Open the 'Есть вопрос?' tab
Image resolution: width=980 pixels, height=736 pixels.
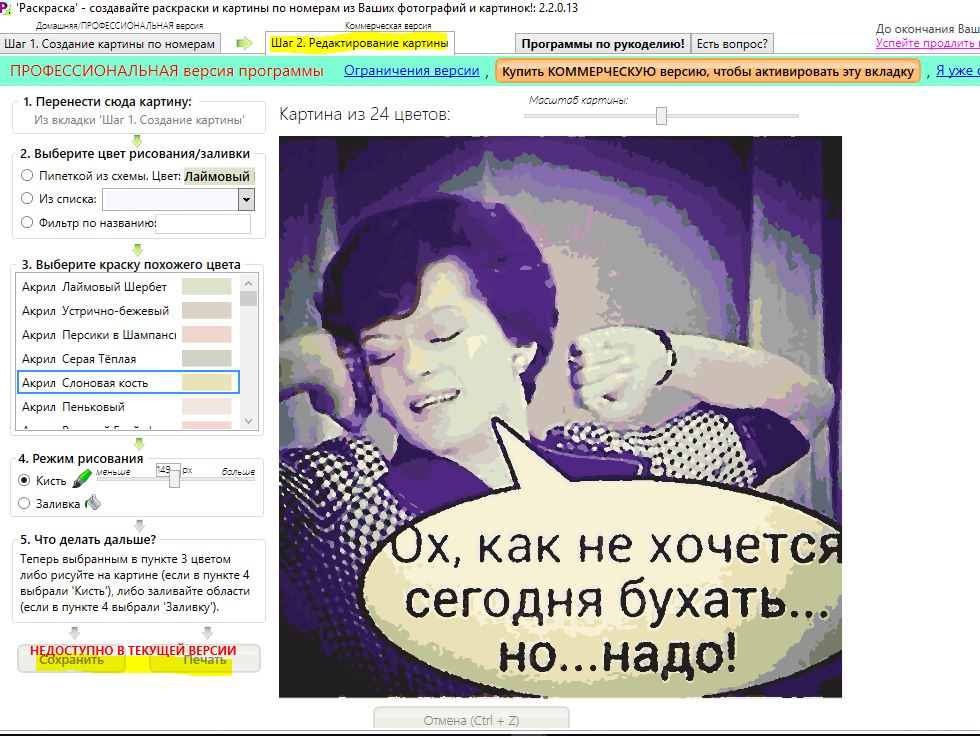(x=732, y=44)
